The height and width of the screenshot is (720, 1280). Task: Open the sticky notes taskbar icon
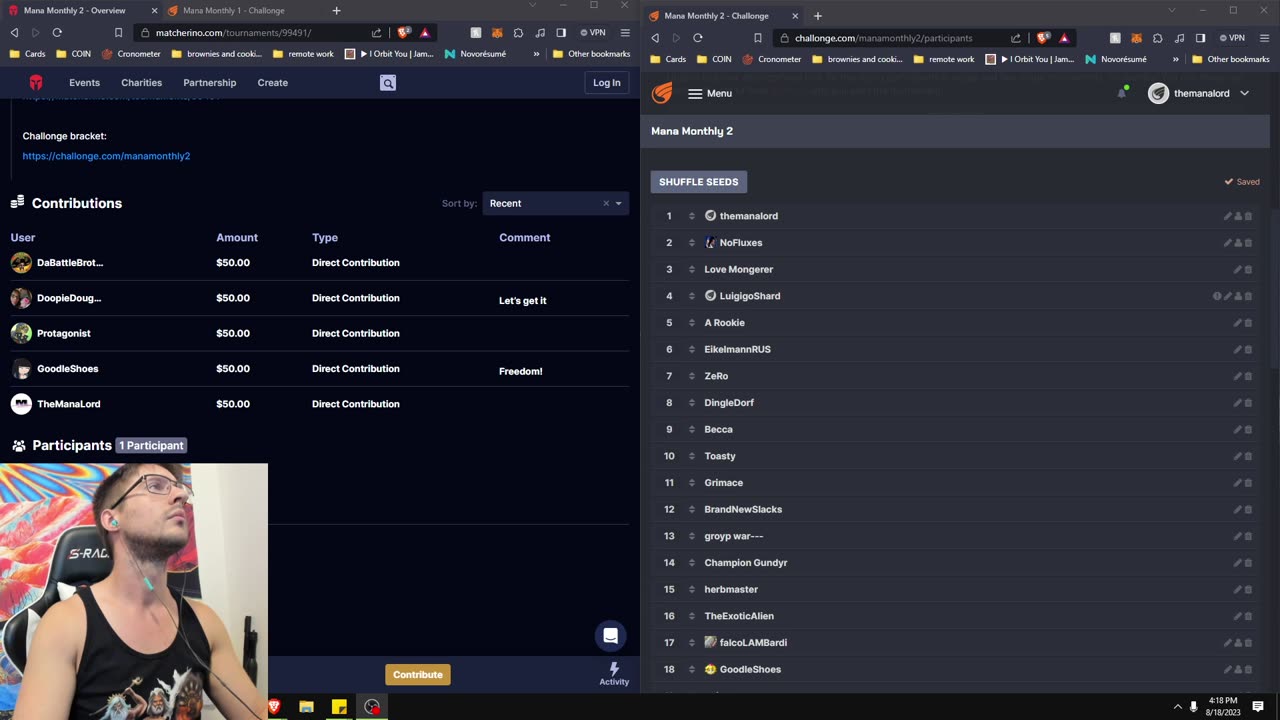click(339, 707)
